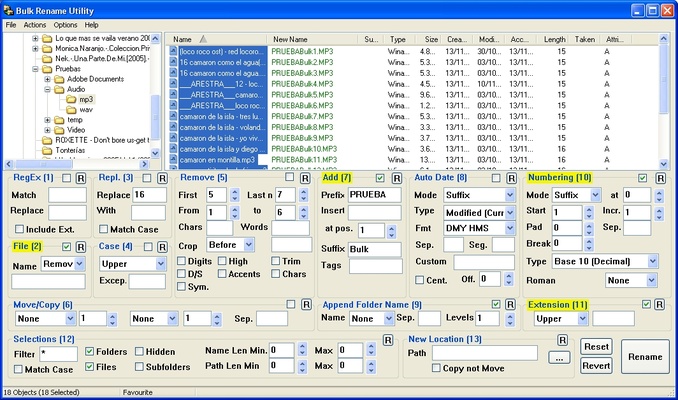Expand the temp folder in tree
This screenshot has width=678, height=400.
click(x=47, y=119)
